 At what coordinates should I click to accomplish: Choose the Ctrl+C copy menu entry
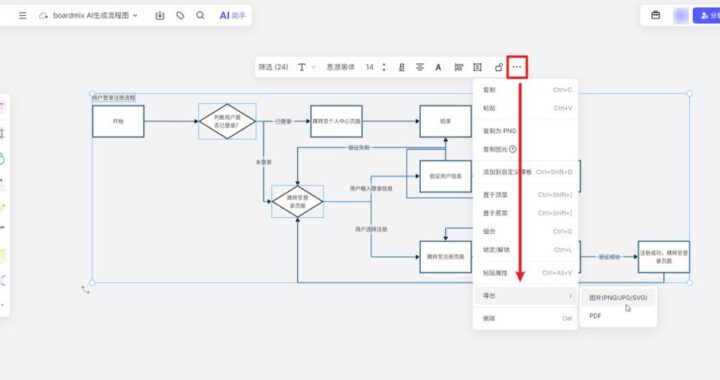tap(526, 89)
